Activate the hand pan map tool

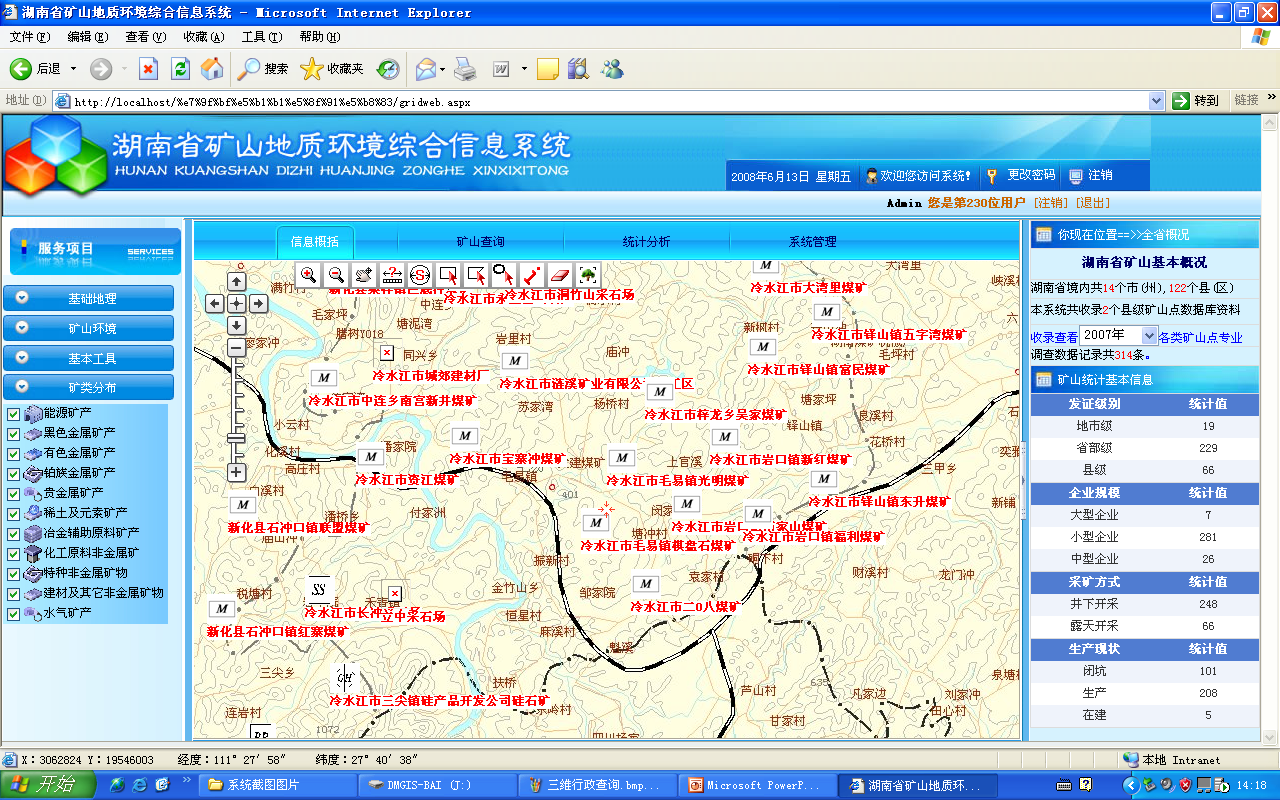(x=364, y=274)
